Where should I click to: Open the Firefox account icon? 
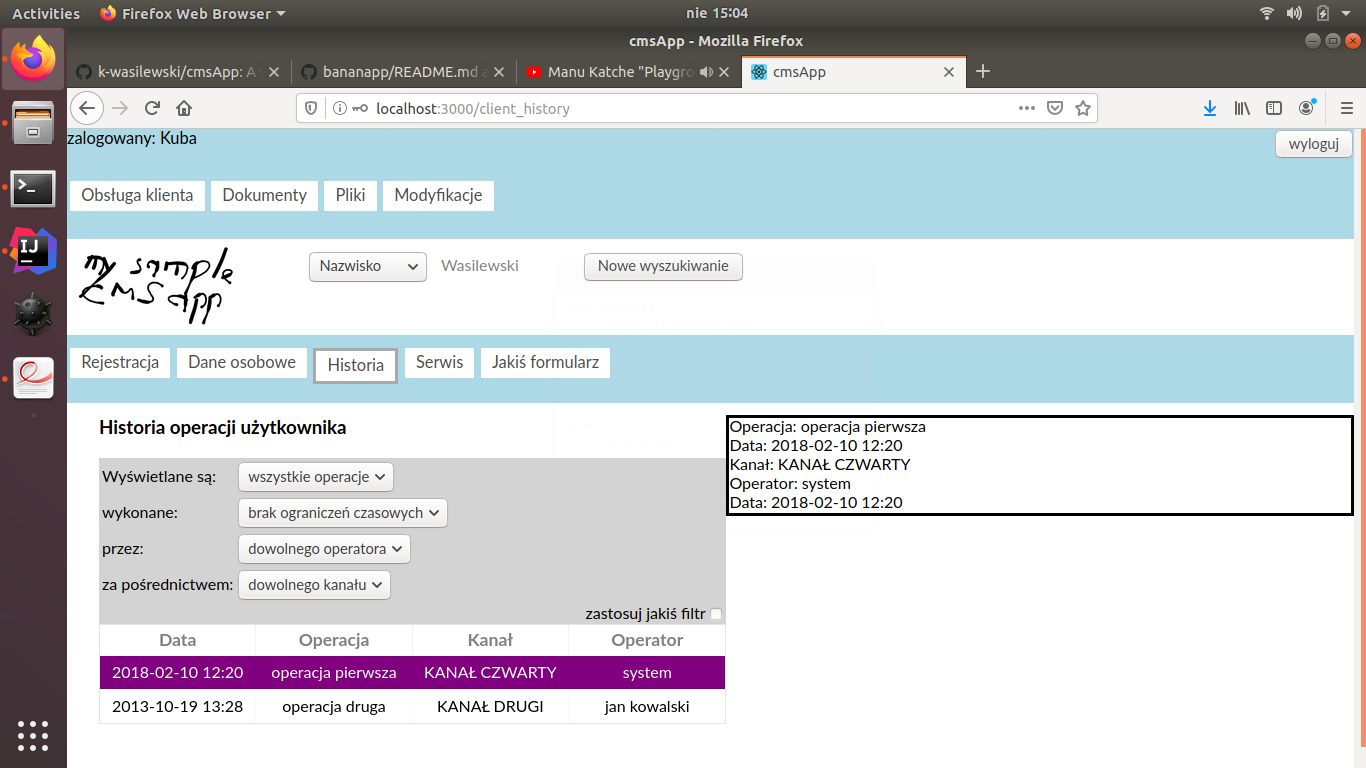coord(1307,108)
